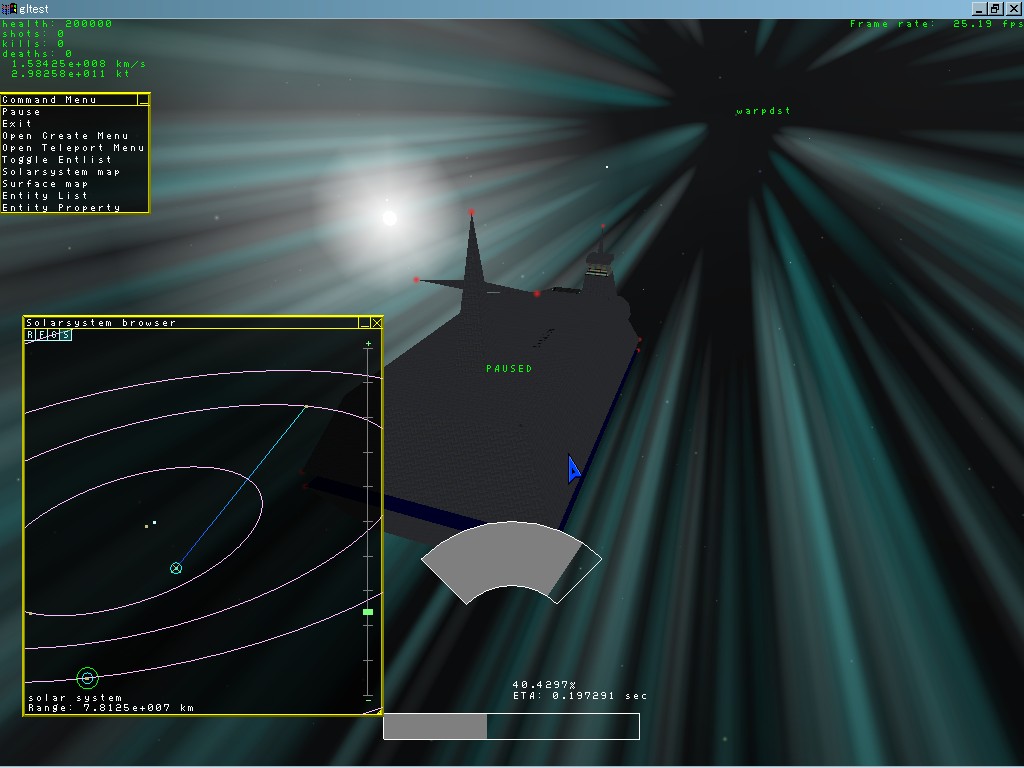Viewport: 1024px width, 768px height.
Task: Choose Open Create Menu entry
Action: tap(75, 136)
